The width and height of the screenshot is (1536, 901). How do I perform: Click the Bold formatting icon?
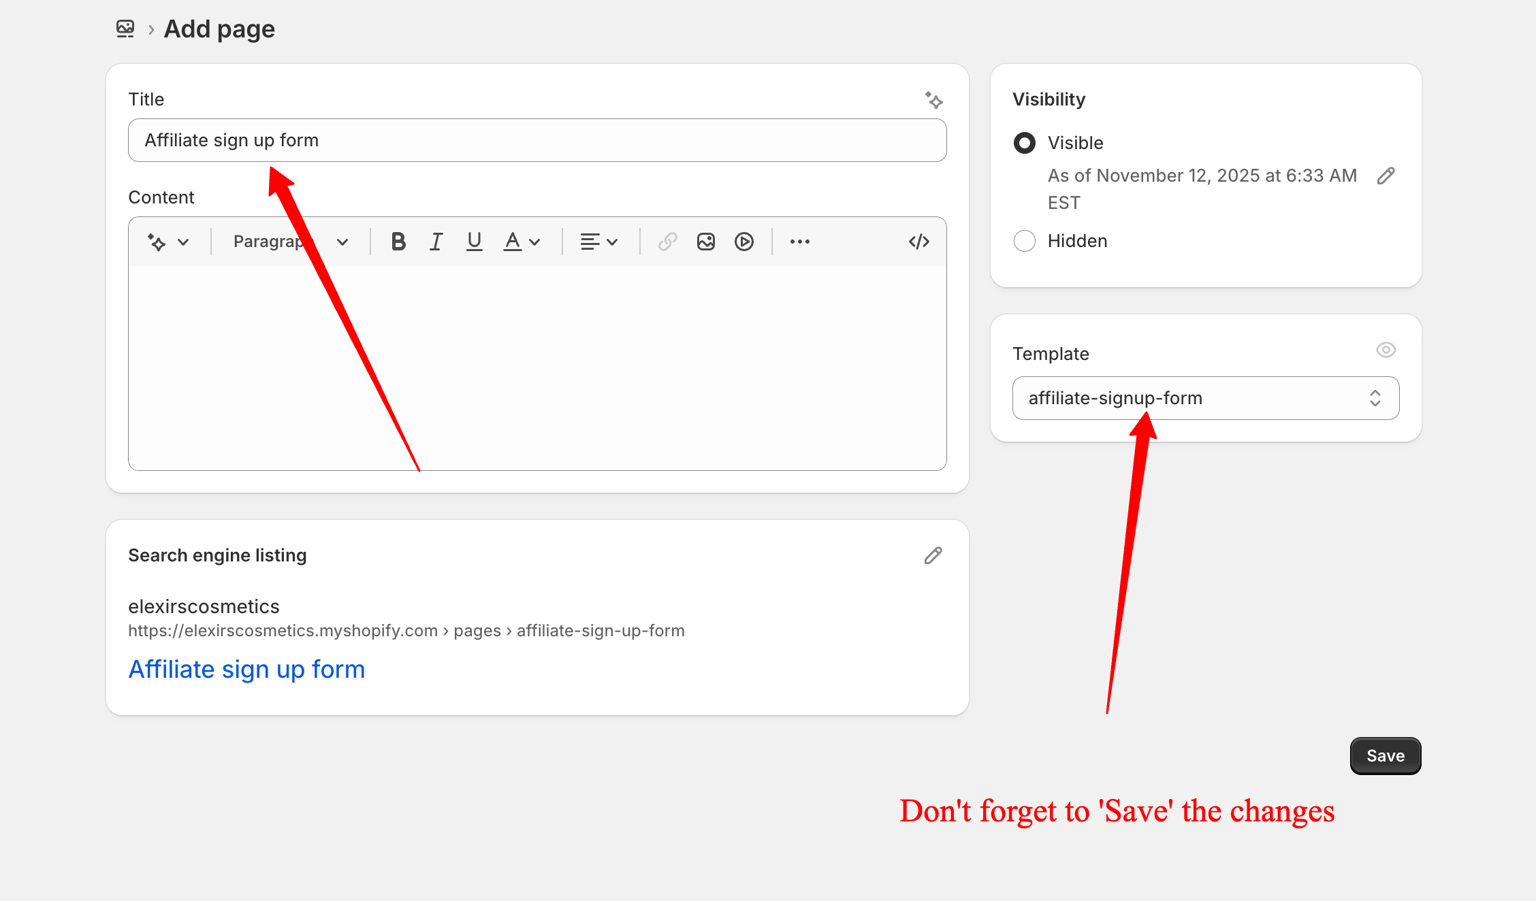click(x=398, y=242)
